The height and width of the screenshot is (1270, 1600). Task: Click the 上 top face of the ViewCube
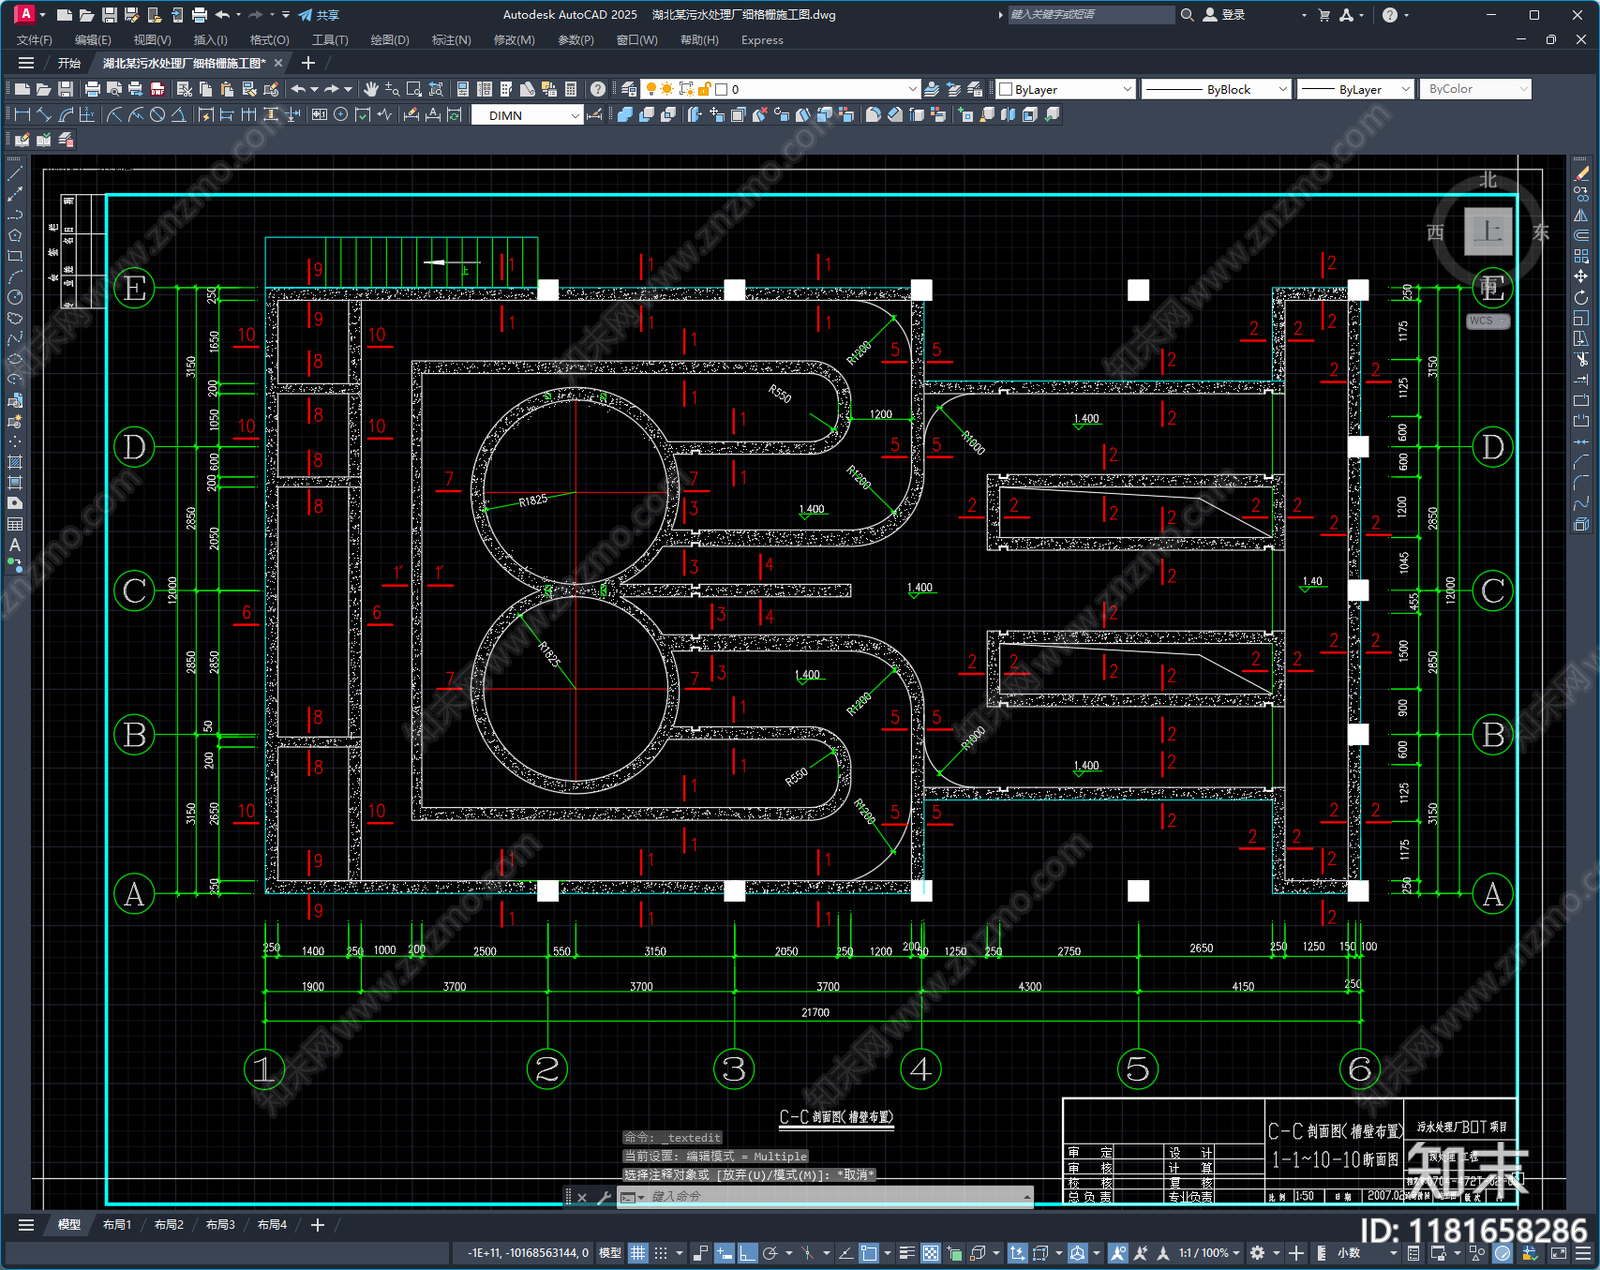(1489, 232)
